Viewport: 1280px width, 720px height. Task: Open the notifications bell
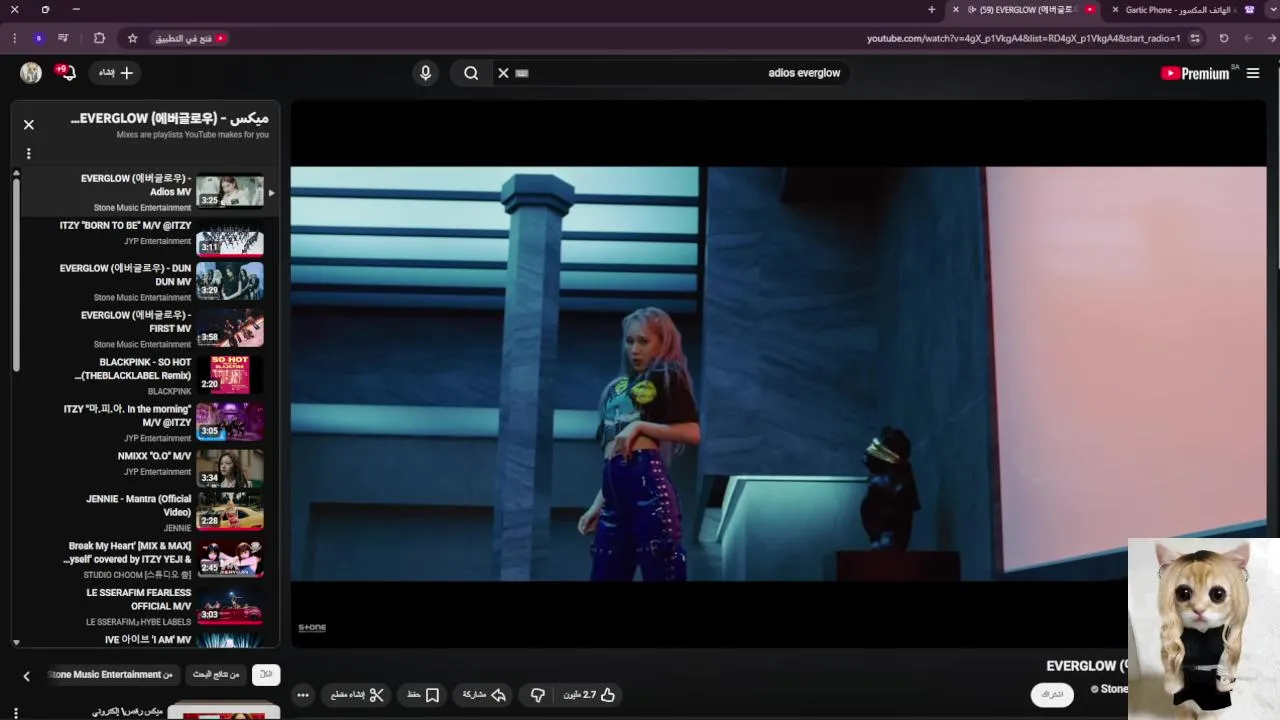point(67,72)
